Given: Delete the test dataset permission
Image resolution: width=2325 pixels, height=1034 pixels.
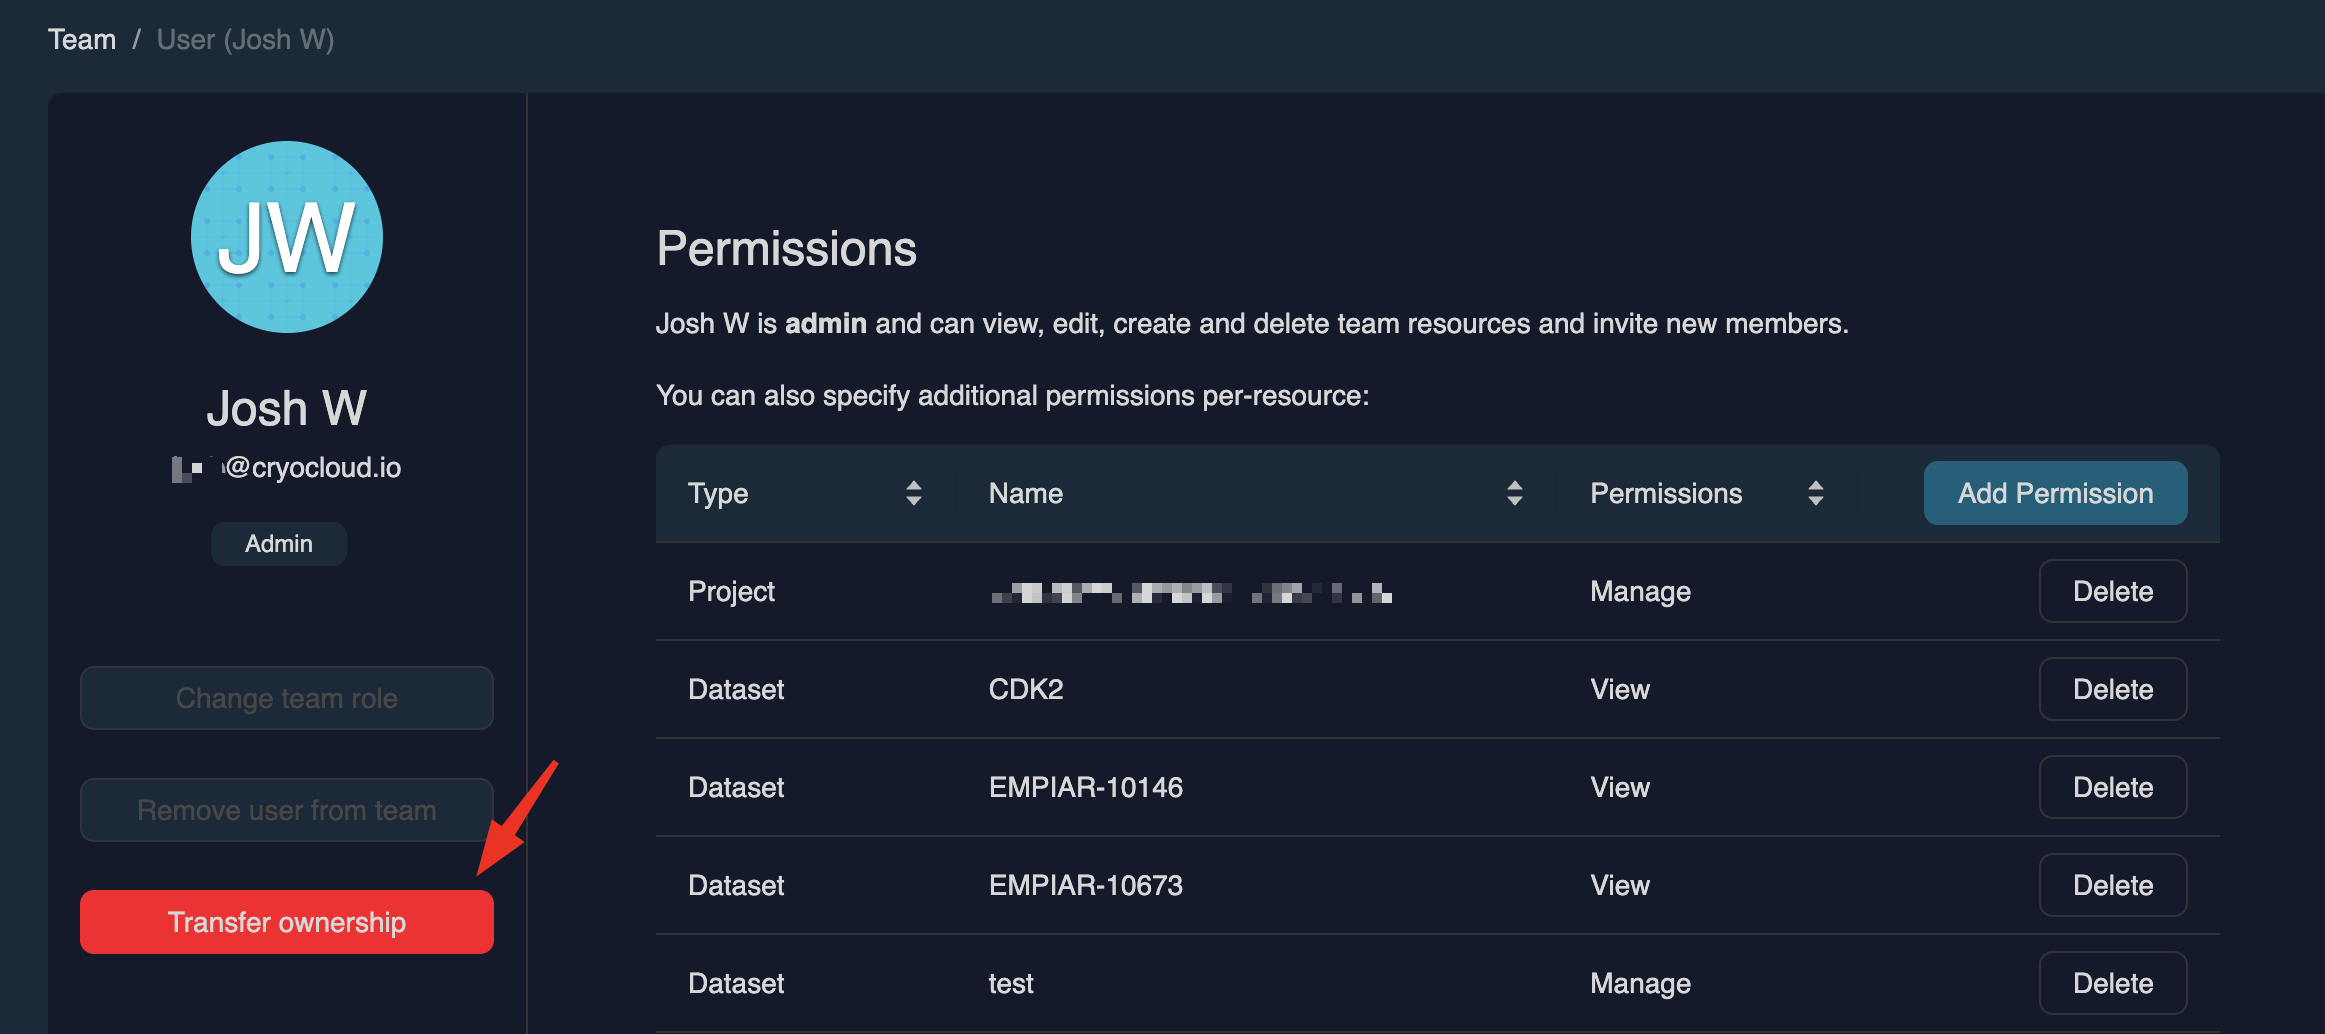Looking at the screenshot, I should click(2112, 983).
